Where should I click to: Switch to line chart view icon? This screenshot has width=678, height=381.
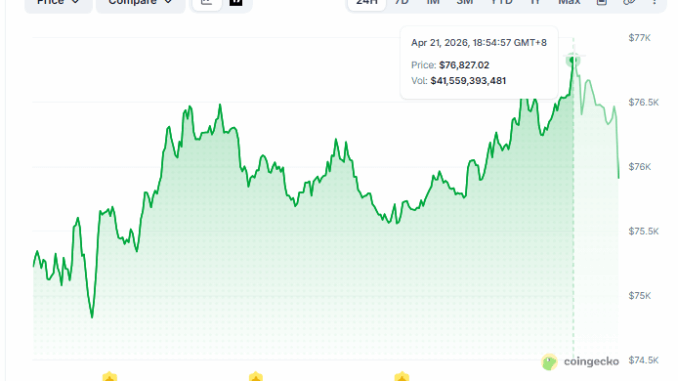tap(207, 3)
